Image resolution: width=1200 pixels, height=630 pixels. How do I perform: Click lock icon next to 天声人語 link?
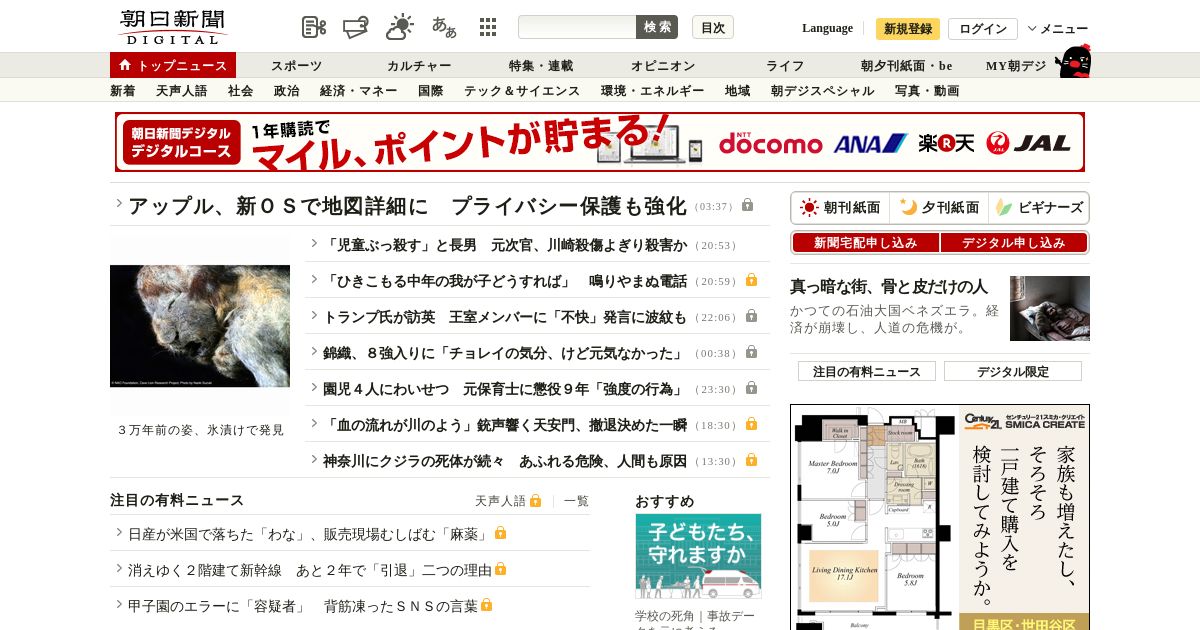click(536, 500)
